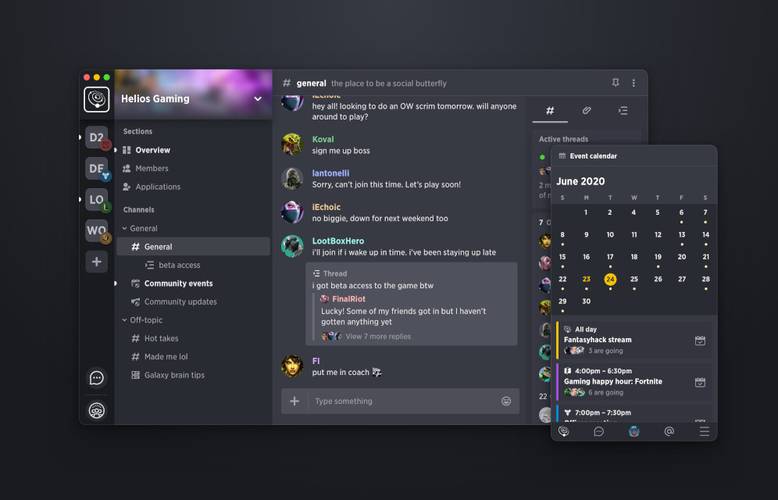Select June 30 in the calendar
Image resolution: width=778 pixels, height=500 pixels.
click(586, 301)
